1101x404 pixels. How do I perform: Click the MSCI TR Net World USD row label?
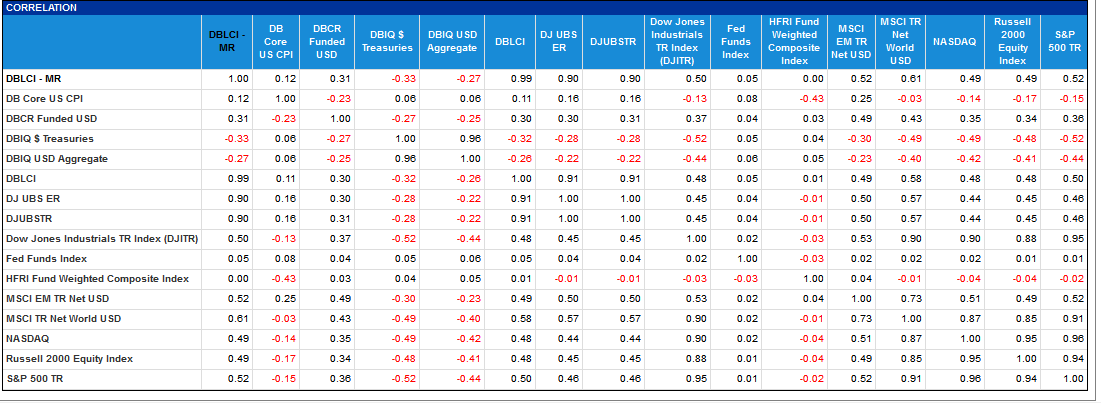coord(63,318)
